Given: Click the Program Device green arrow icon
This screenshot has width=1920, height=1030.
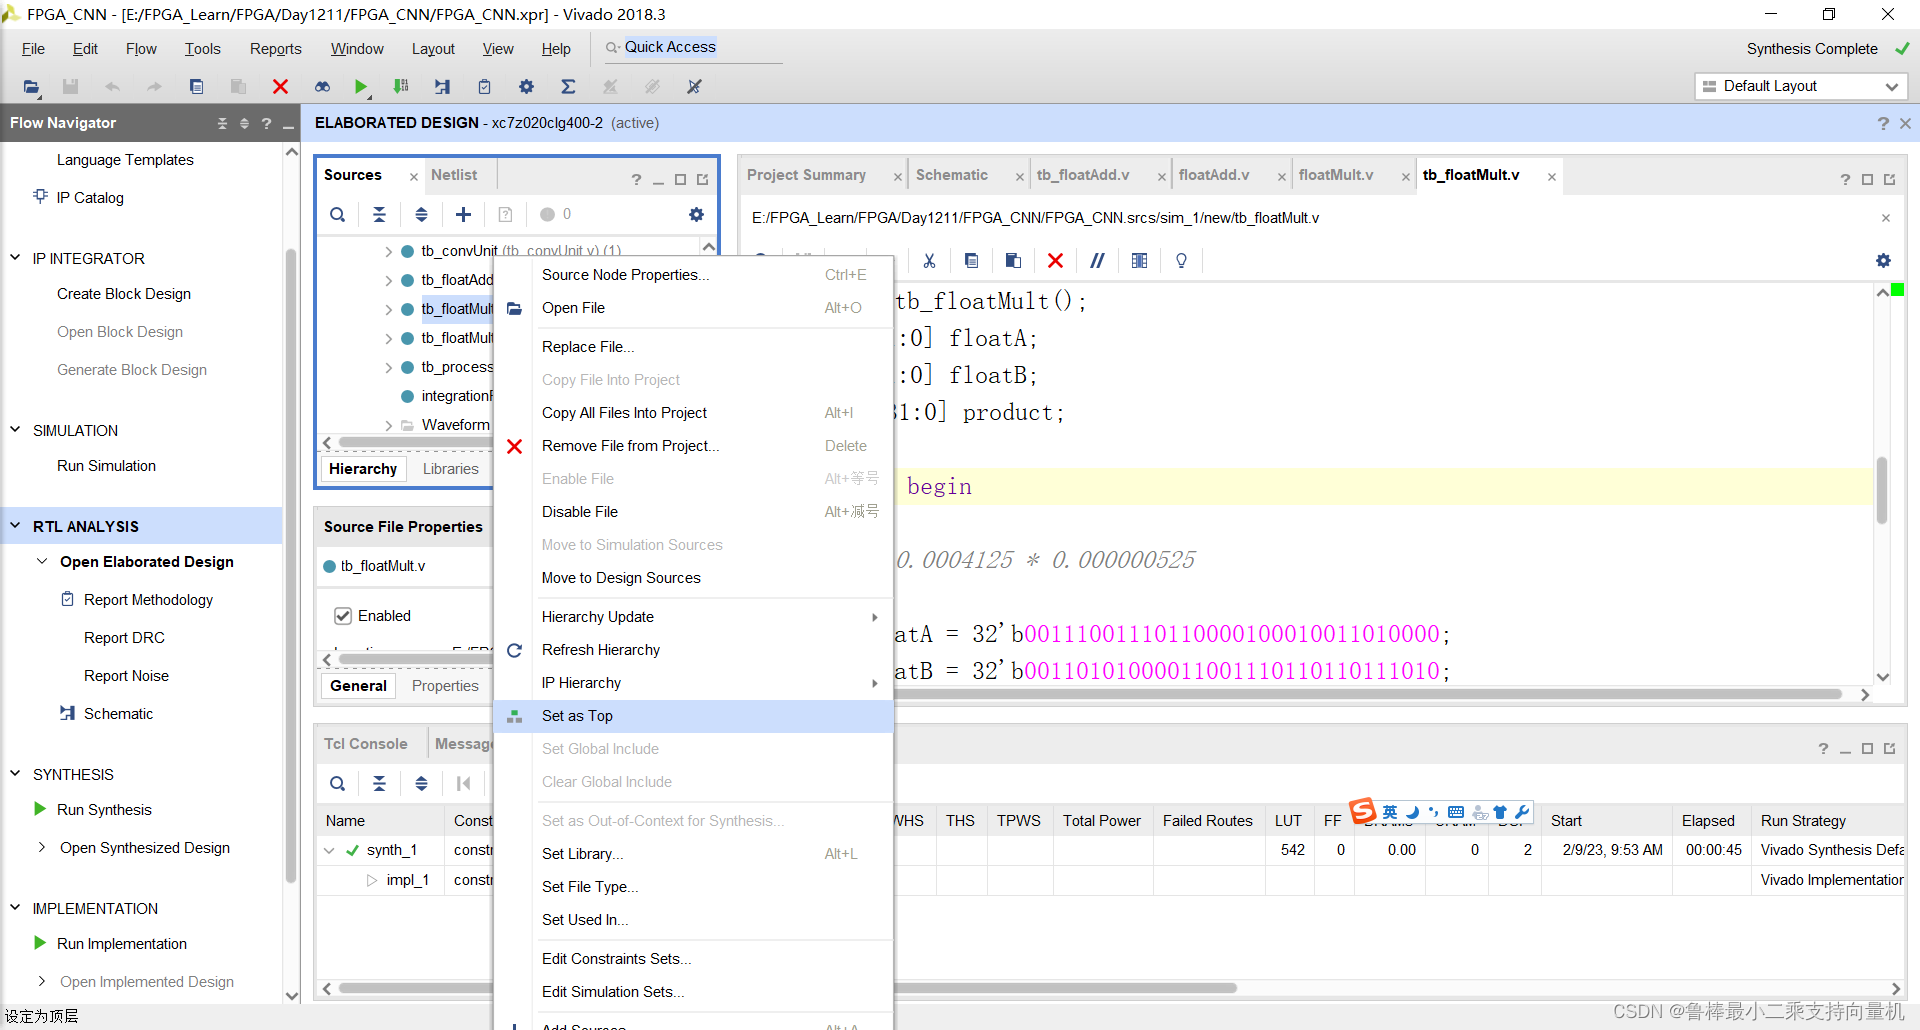Looking at the screenshot, I should 401,87.
